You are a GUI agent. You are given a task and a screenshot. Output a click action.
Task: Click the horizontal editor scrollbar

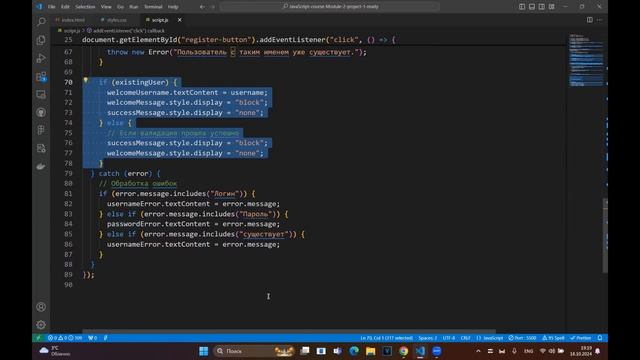(x=289, y=331)
